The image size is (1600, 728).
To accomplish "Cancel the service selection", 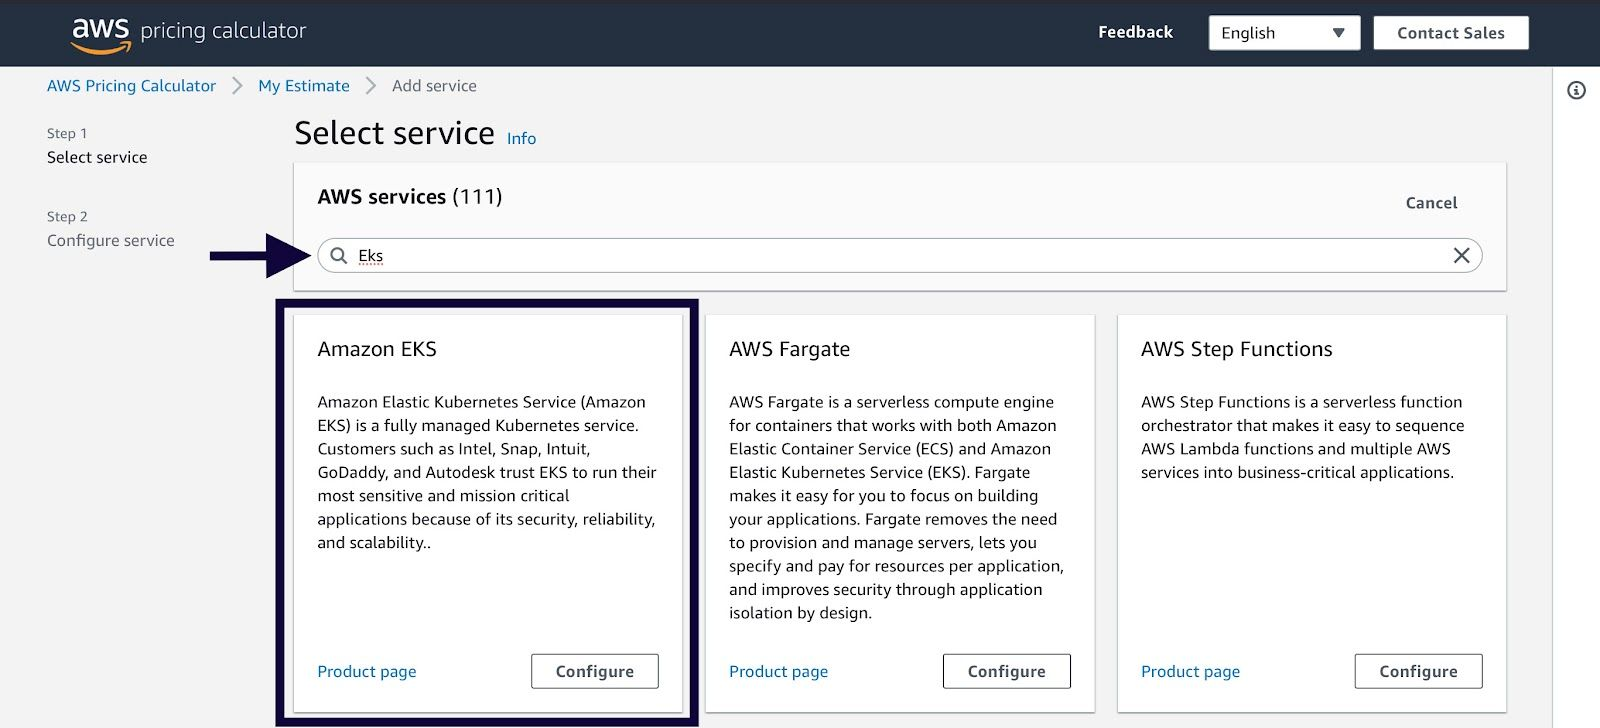I will 1430,202.
